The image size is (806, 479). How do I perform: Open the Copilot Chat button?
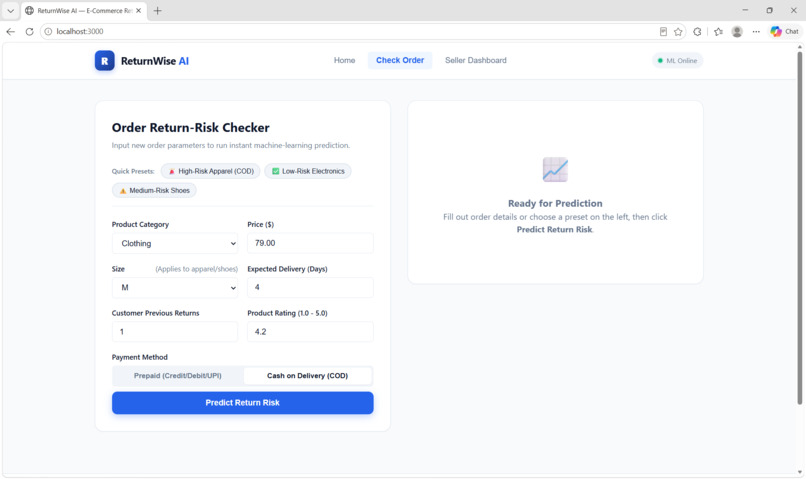pos(784,31)
